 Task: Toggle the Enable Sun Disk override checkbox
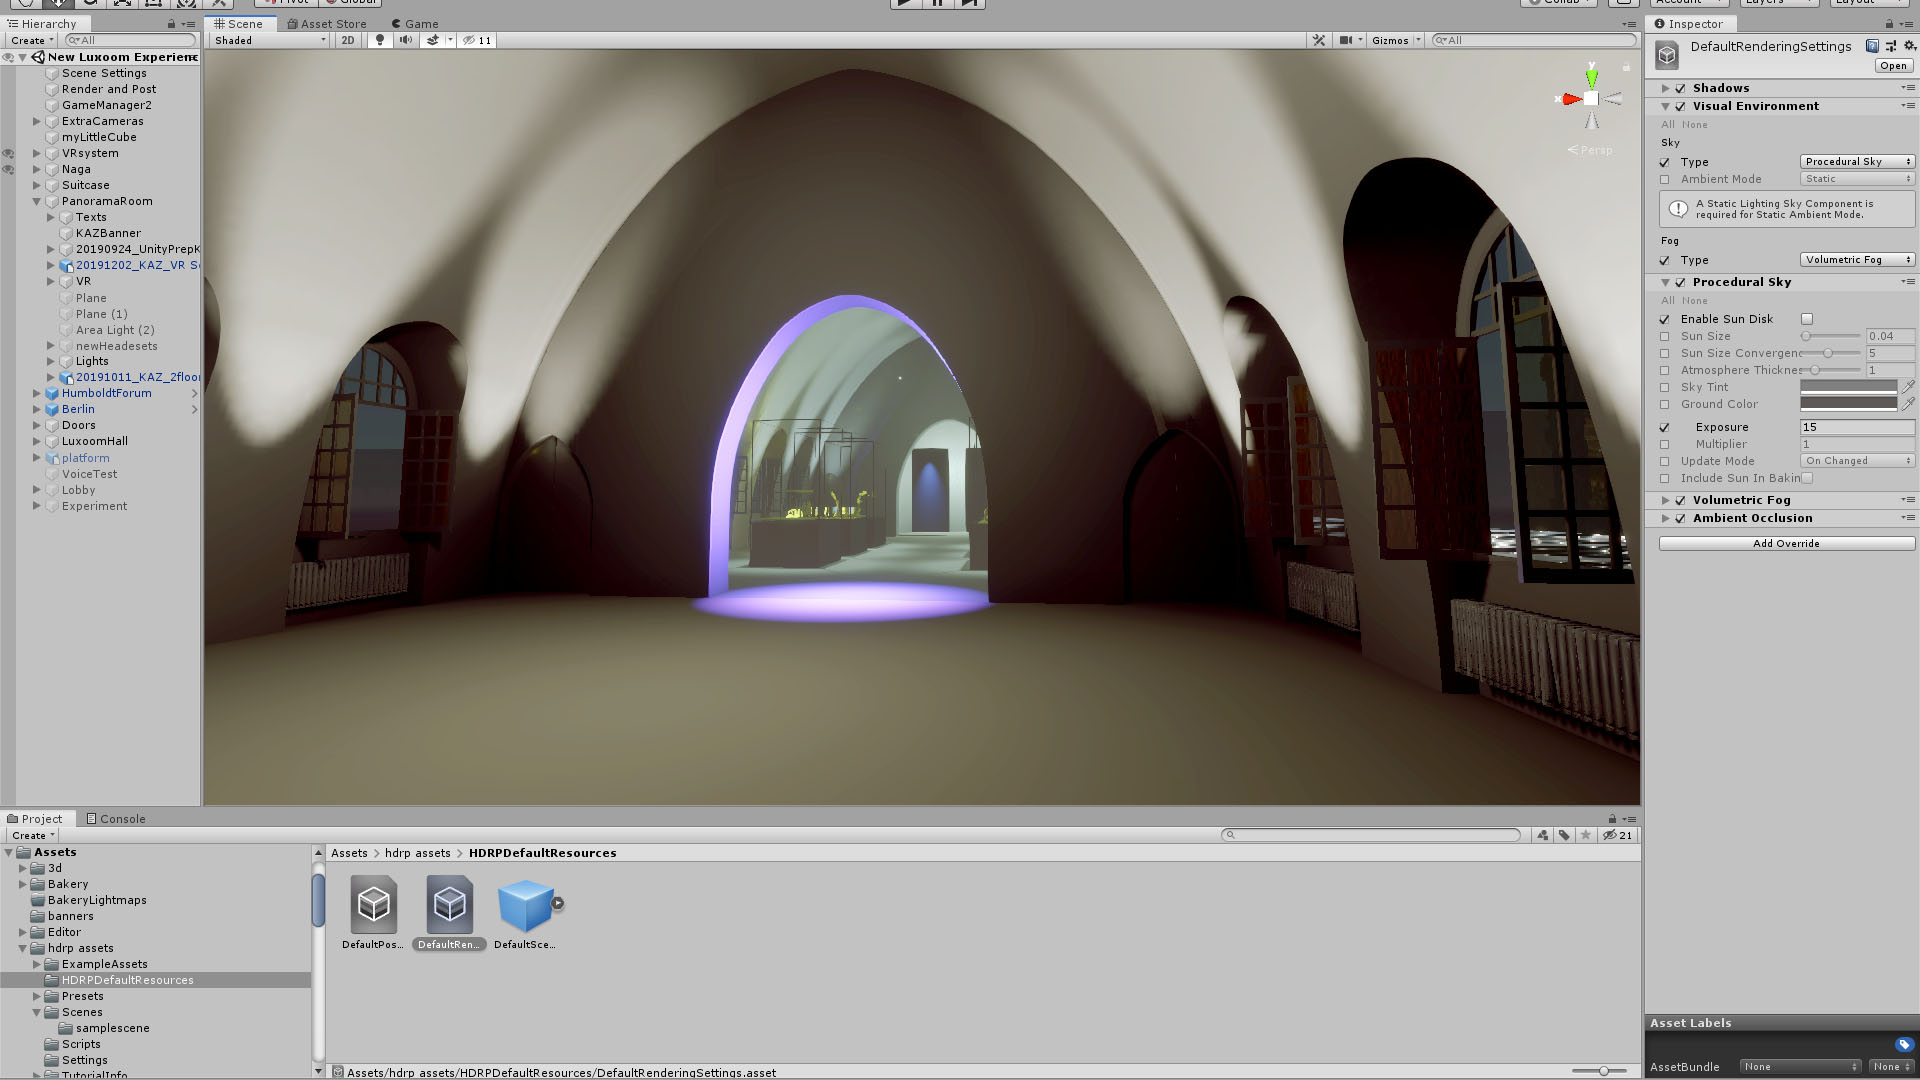click(x=1665, y=319)
